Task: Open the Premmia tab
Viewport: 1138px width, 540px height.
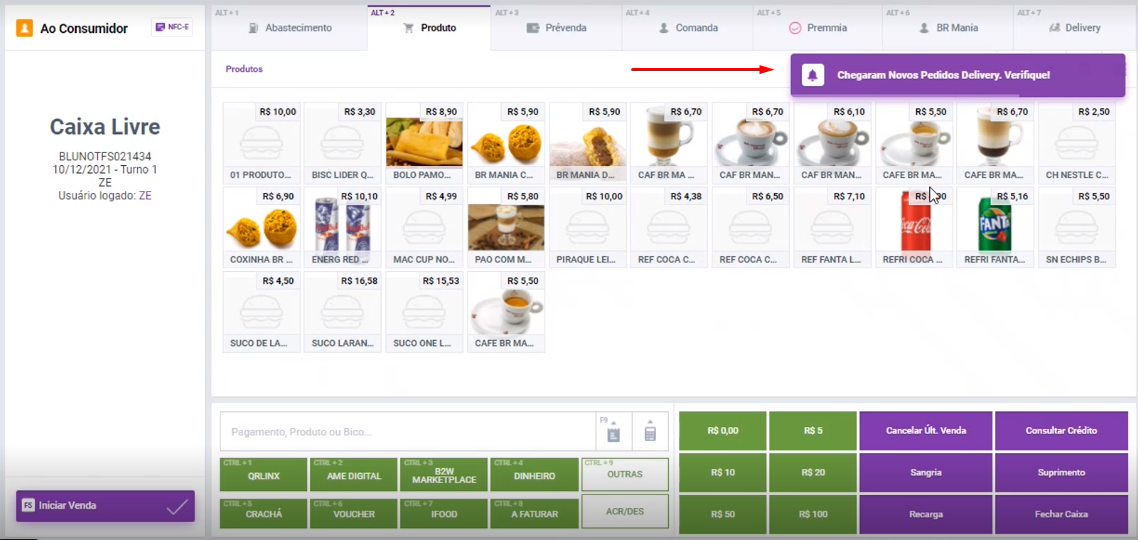Action: tap(818, 28)
